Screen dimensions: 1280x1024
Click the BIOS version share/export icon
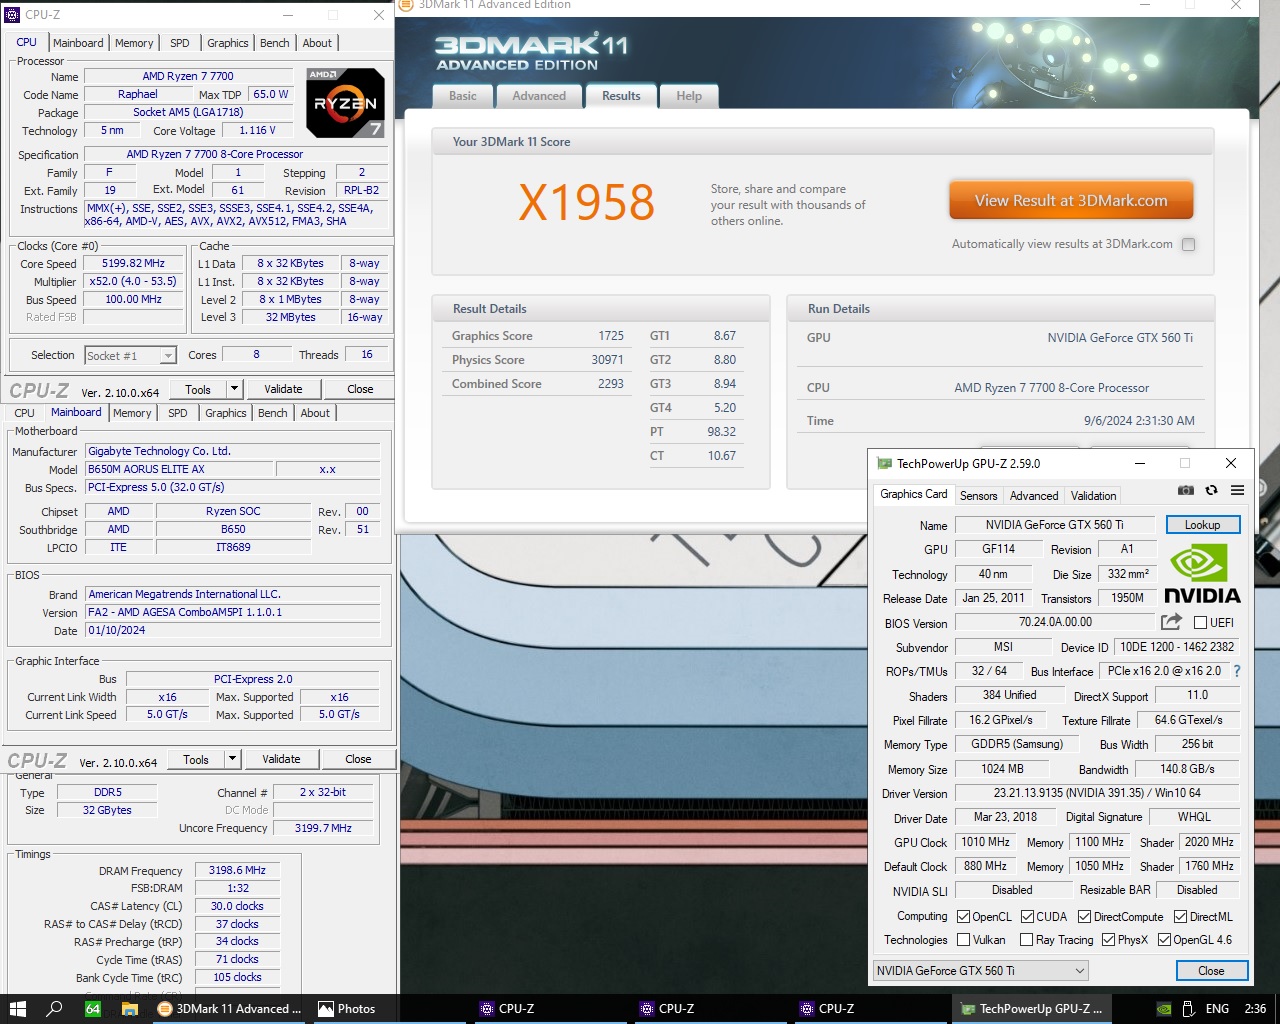coord(1171,622)
